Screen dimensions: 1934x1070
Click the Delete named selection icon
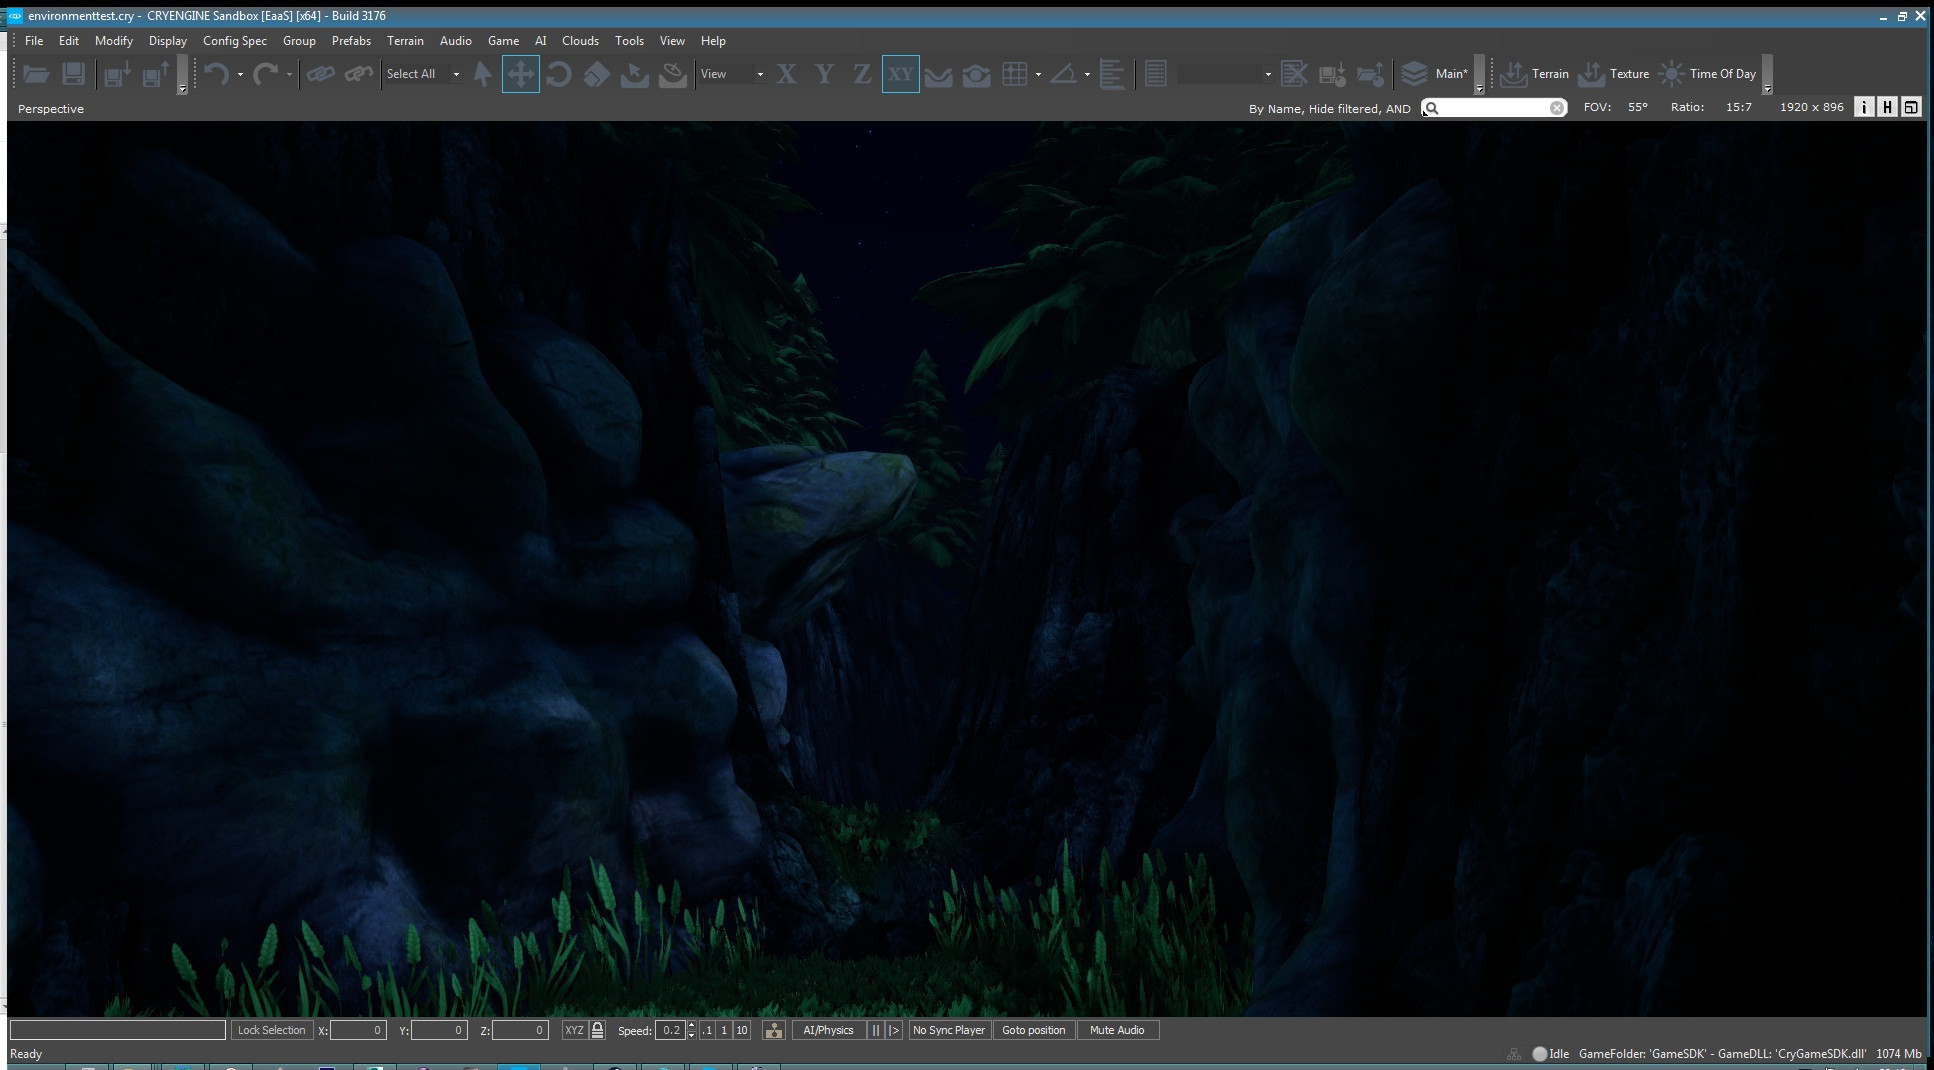pos(1294,74)
